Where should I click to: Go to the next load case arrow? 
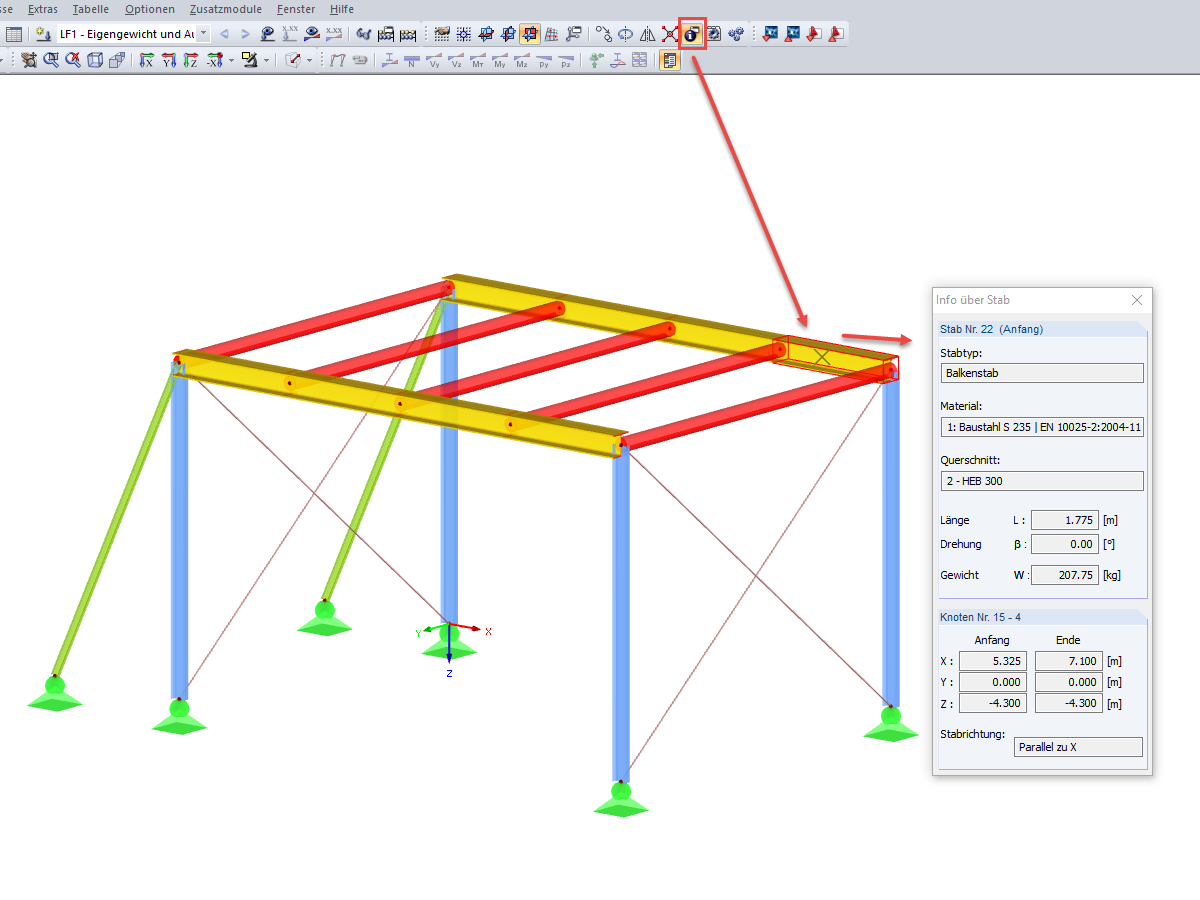pyautogui.click(x=245, y=34)
